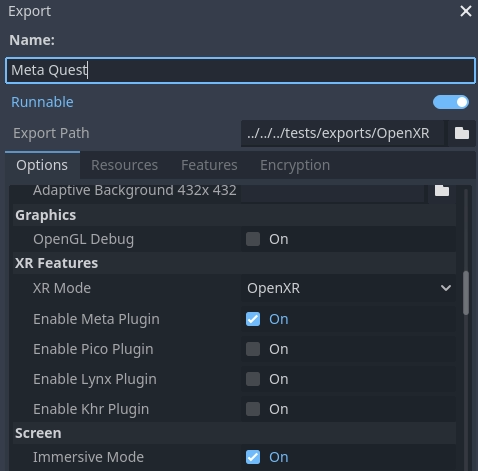The image size is (478, 471).
Task: Open the XR Mode dropdown
Action: tap(348, 288)
